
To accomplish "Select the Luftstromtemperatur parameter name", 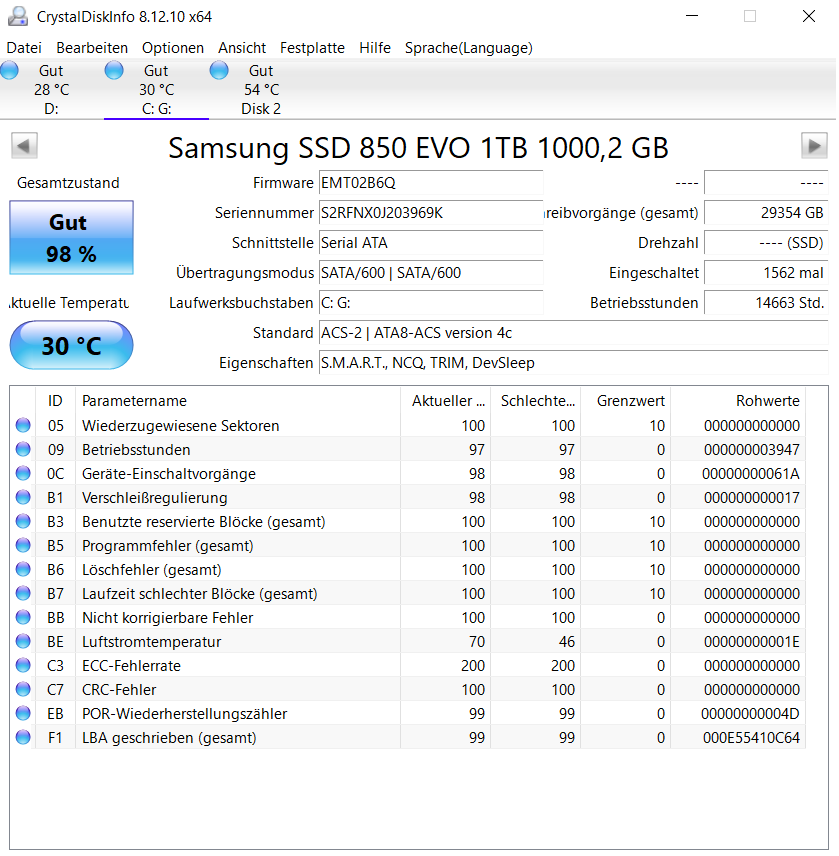I will [151, 641].
